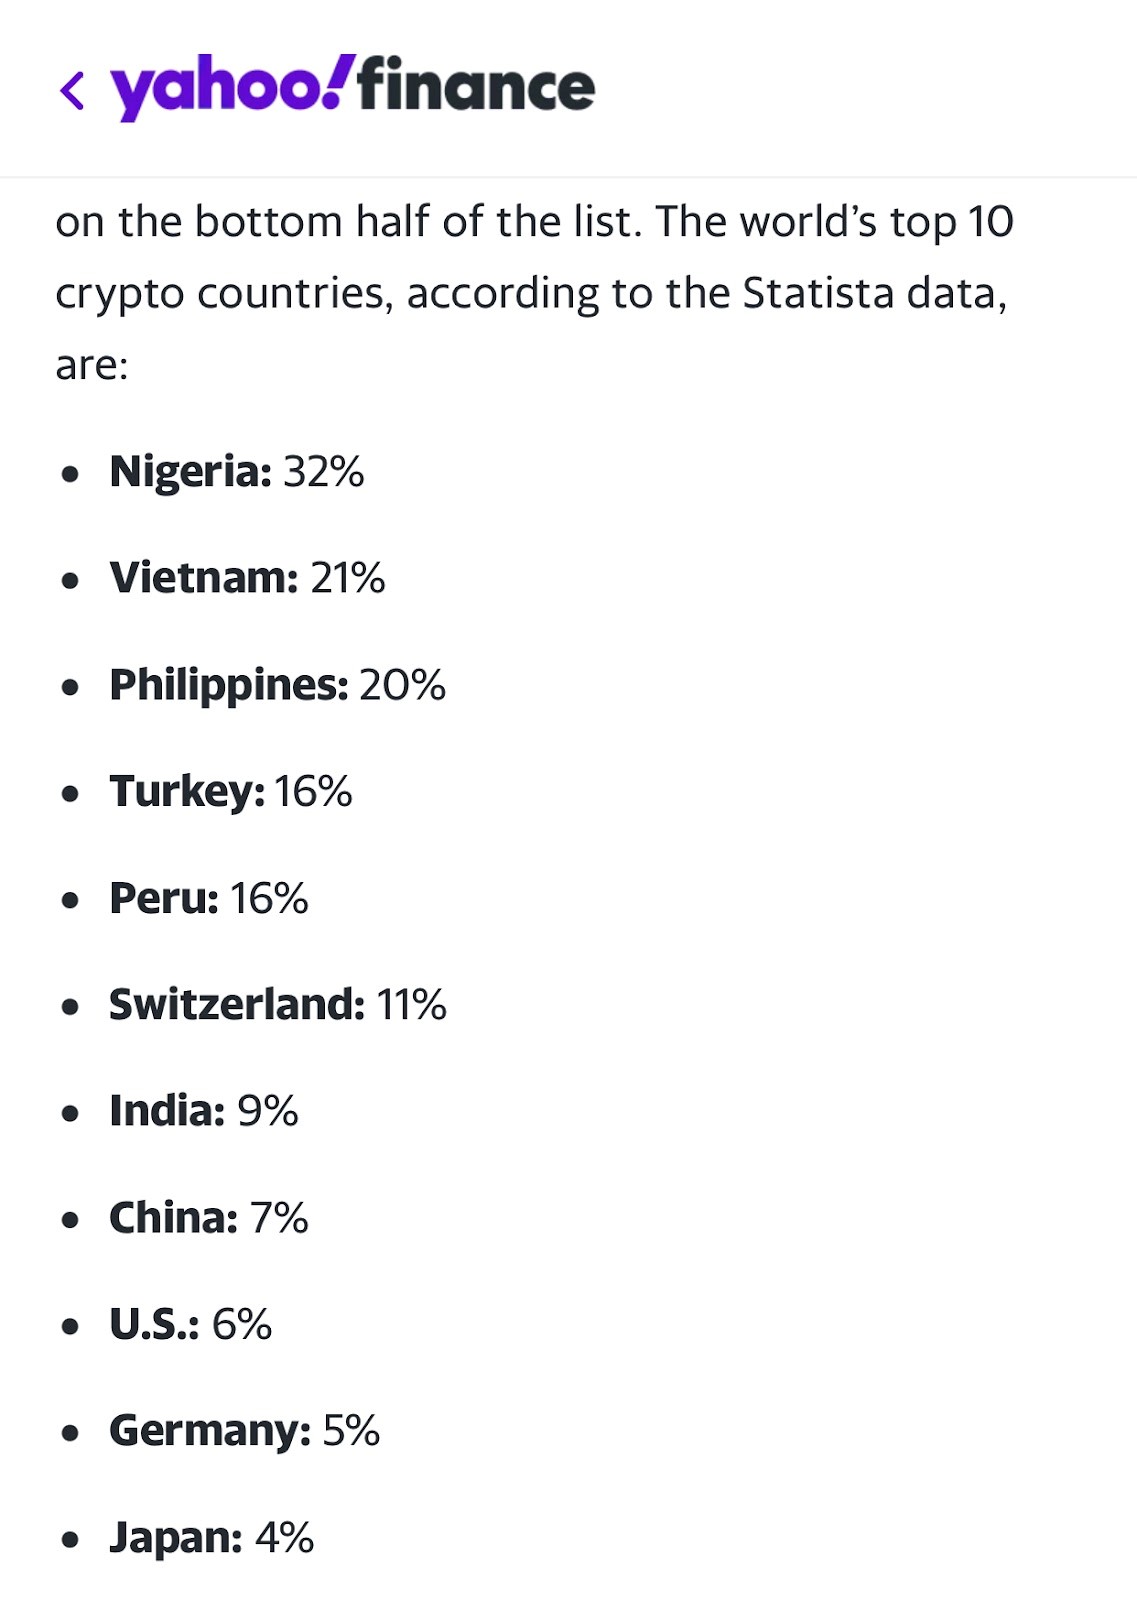Tap the purple back chevron arrow
This screenshot has height=1600, width=1137.
click(x=72, y=90)
